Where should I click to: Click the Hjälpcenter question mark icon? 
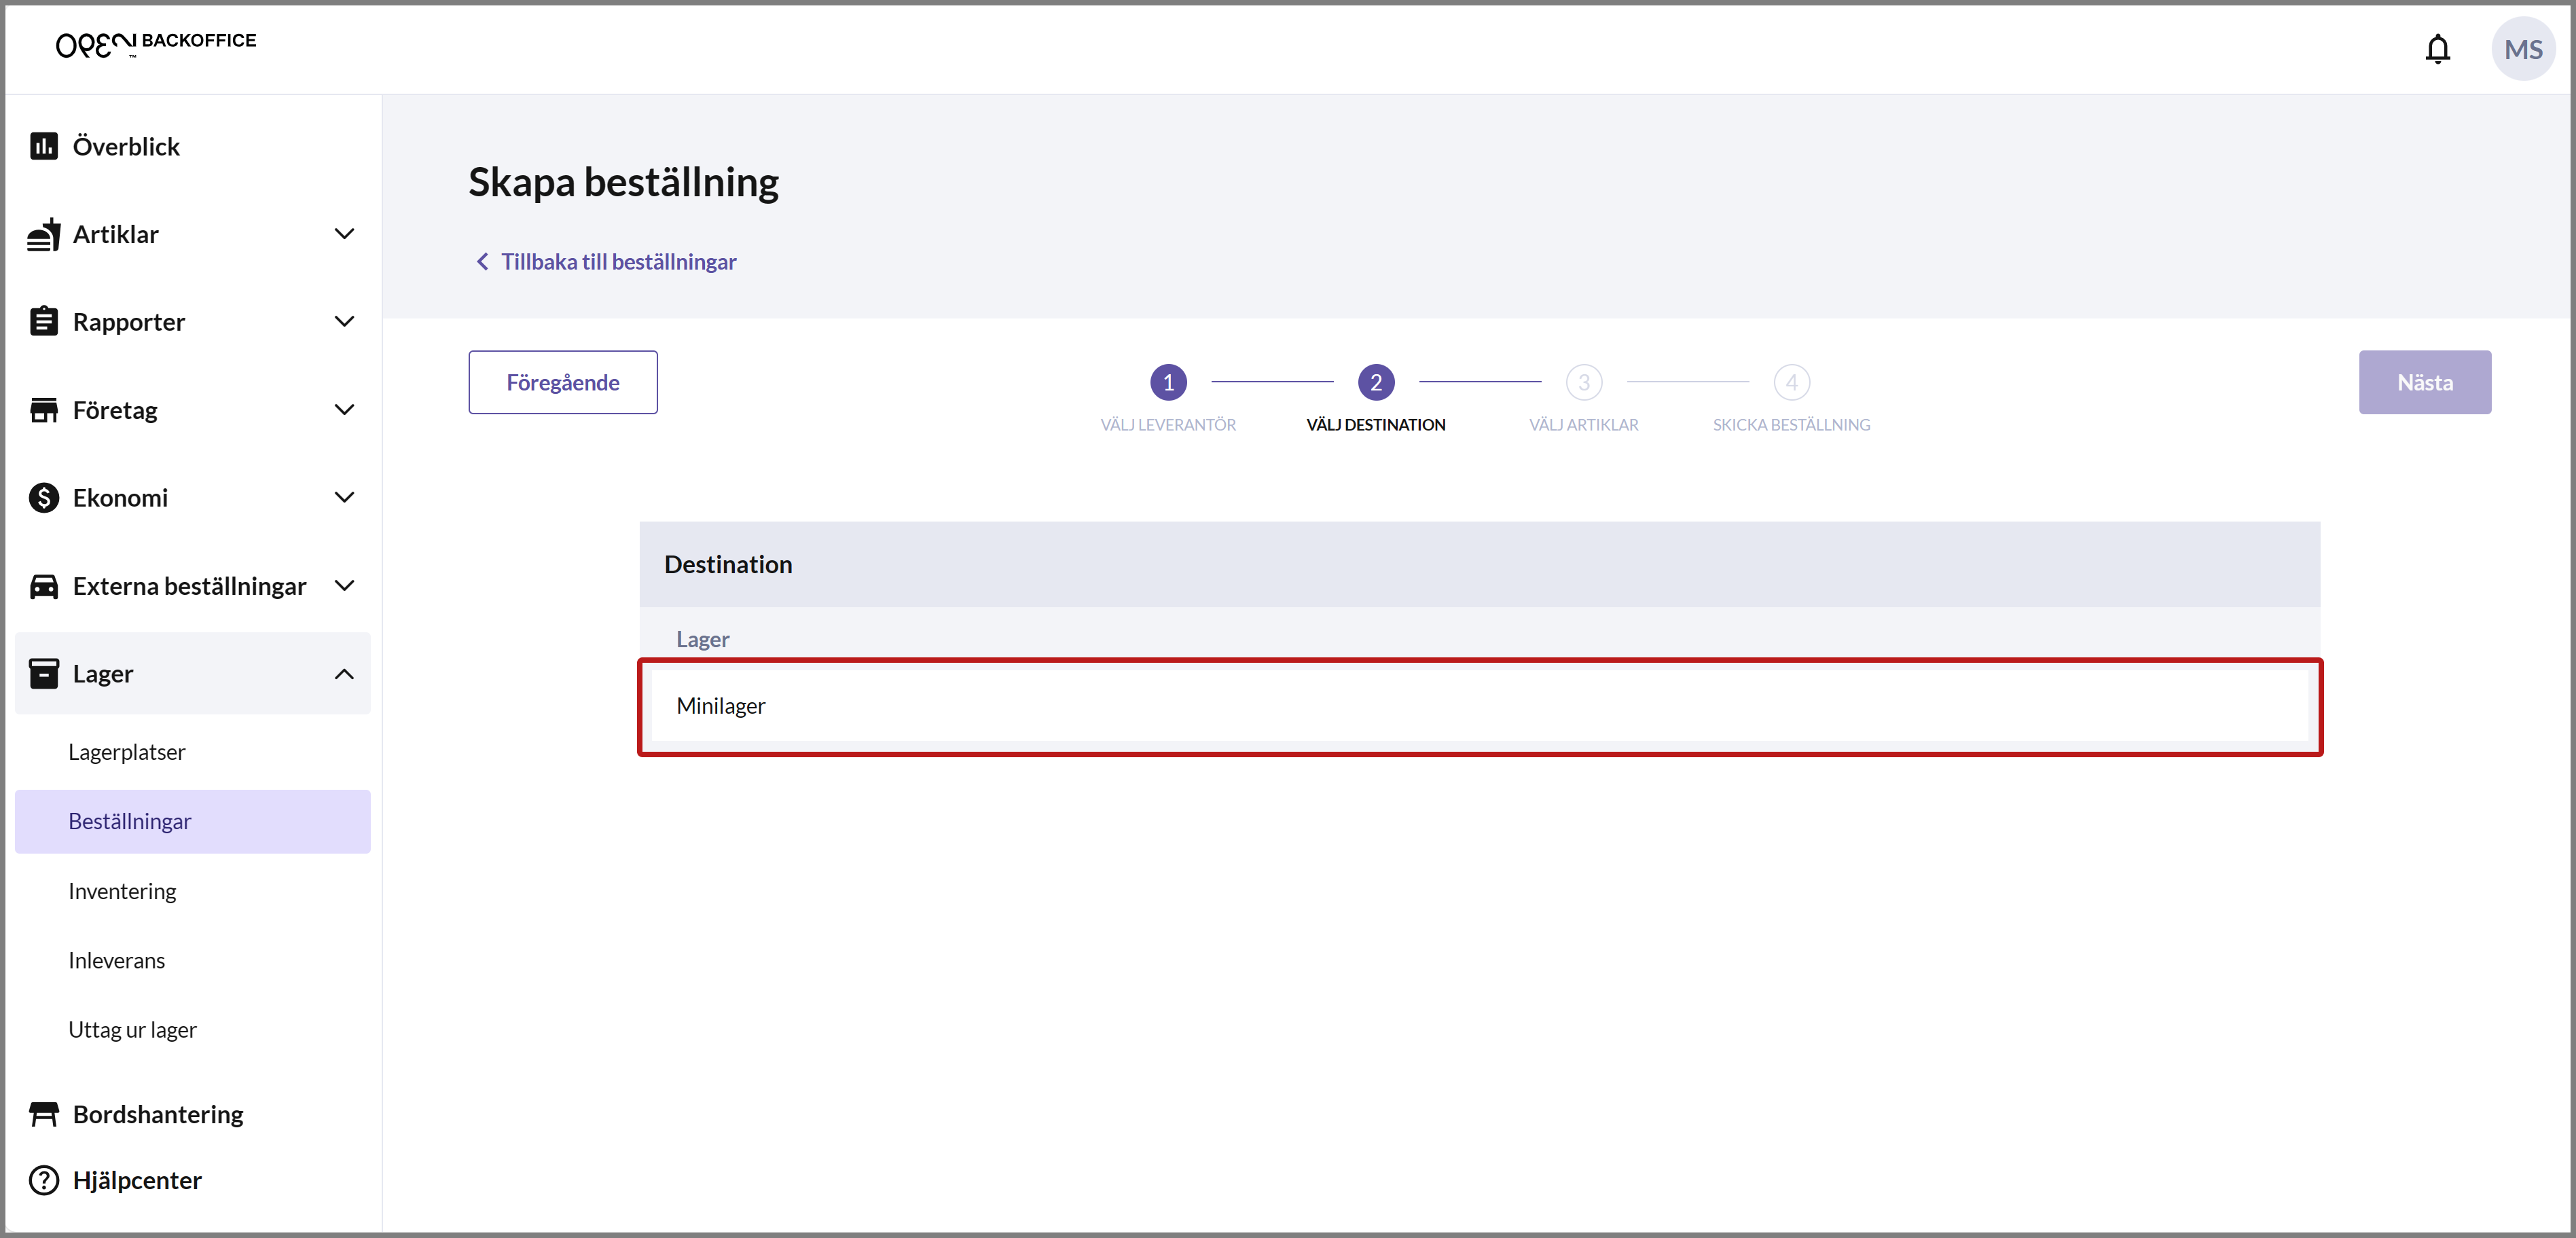pyautogui.click(x=43, y=1180)
